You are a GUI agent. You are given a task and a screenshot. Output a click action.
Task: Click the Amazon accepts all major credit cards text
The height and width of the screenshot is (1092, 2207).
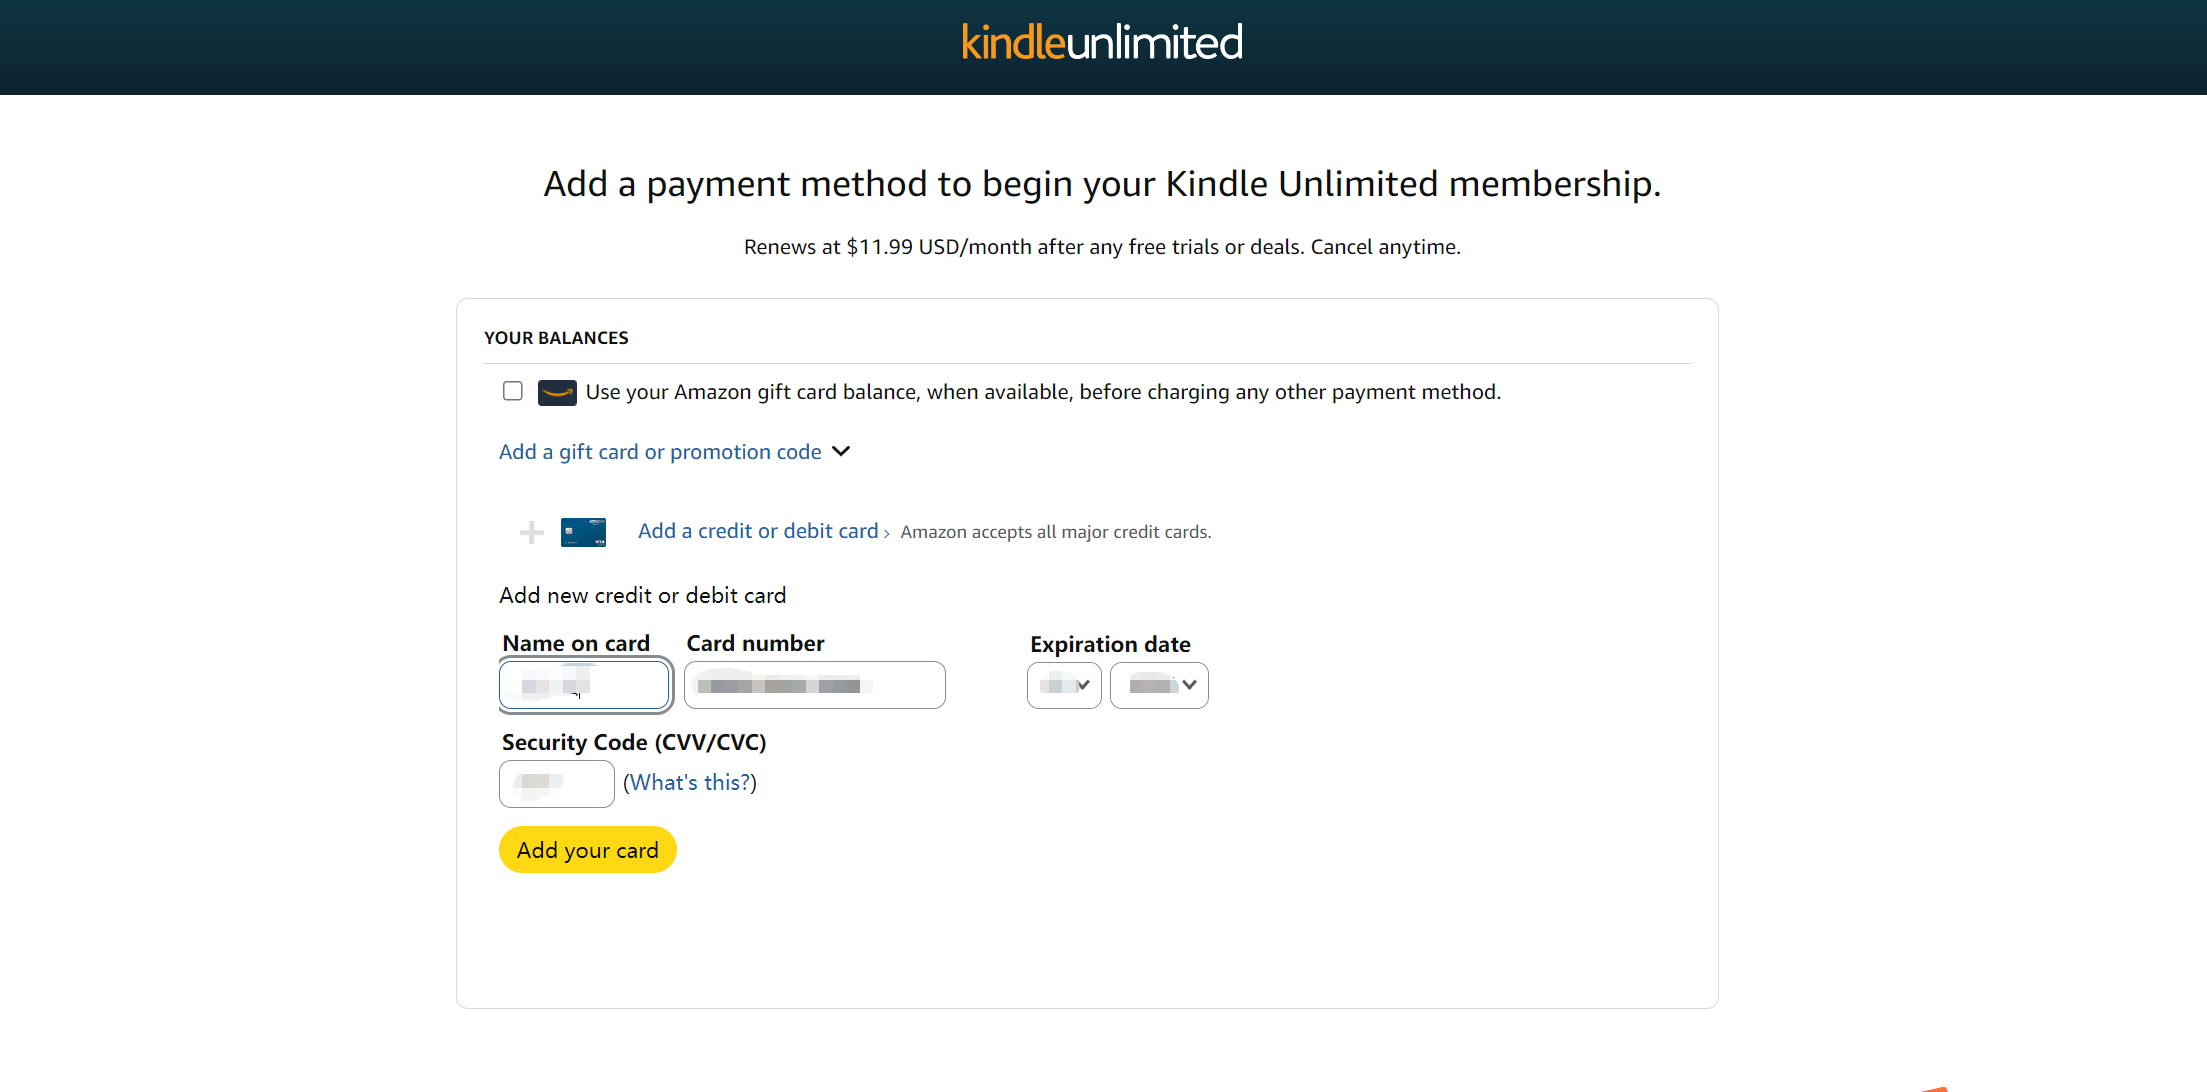[1056, 532]
